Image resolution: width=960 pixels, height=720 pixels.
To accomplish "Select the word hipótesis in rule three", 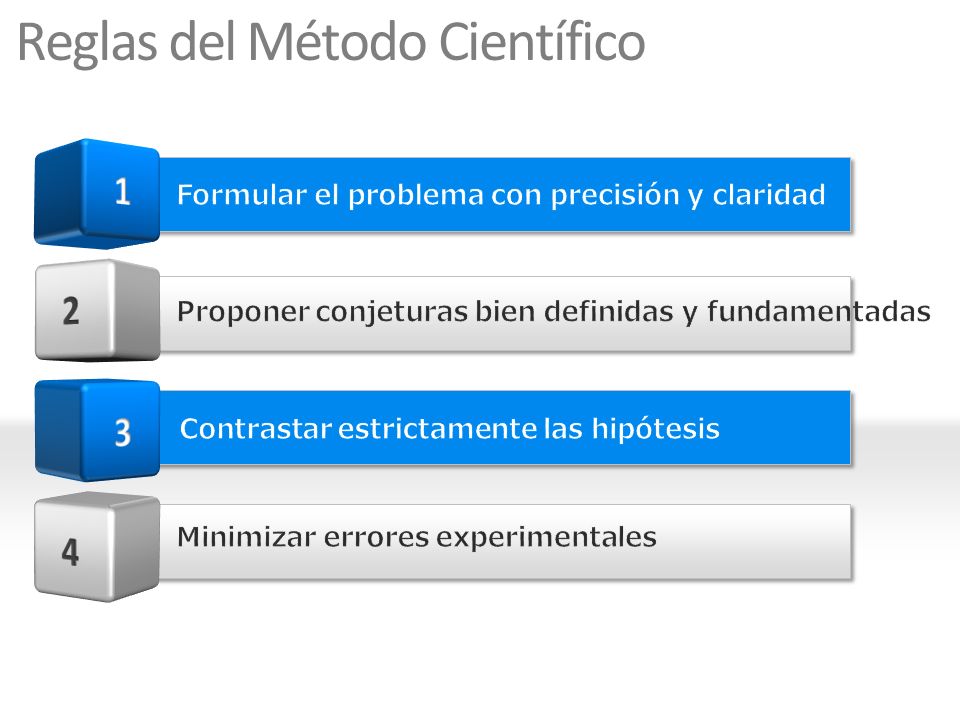I will pos(655,429).
